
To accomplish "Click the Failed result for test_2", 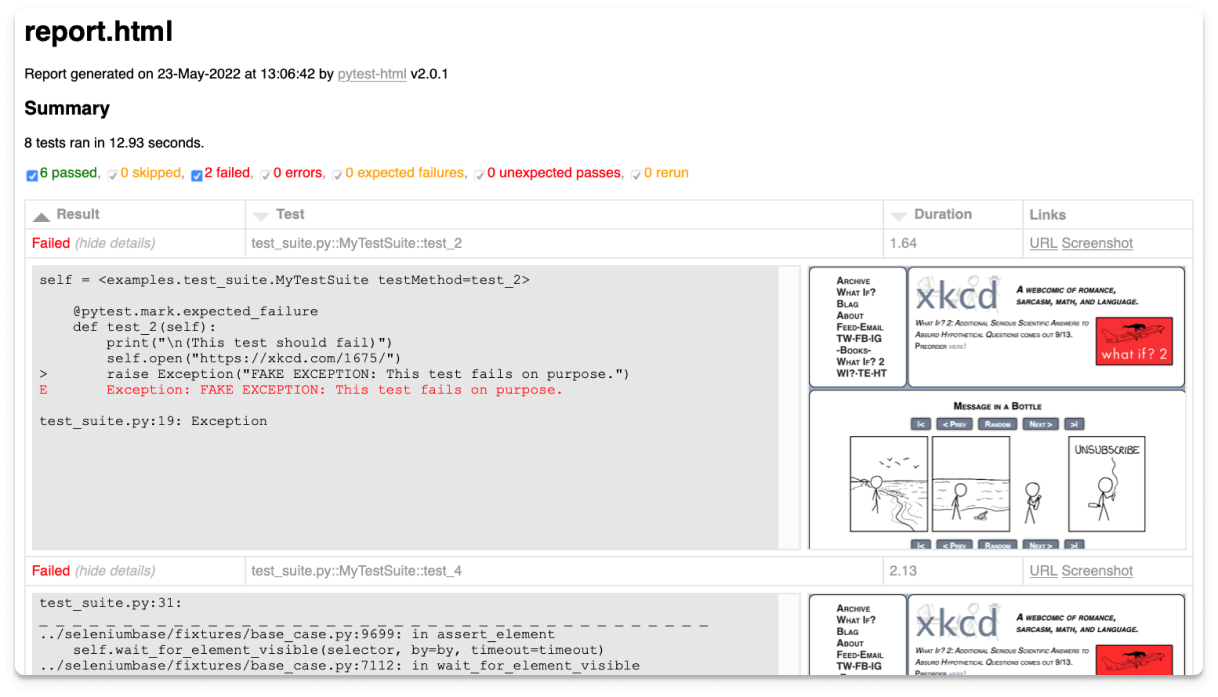I will [51, 243].
